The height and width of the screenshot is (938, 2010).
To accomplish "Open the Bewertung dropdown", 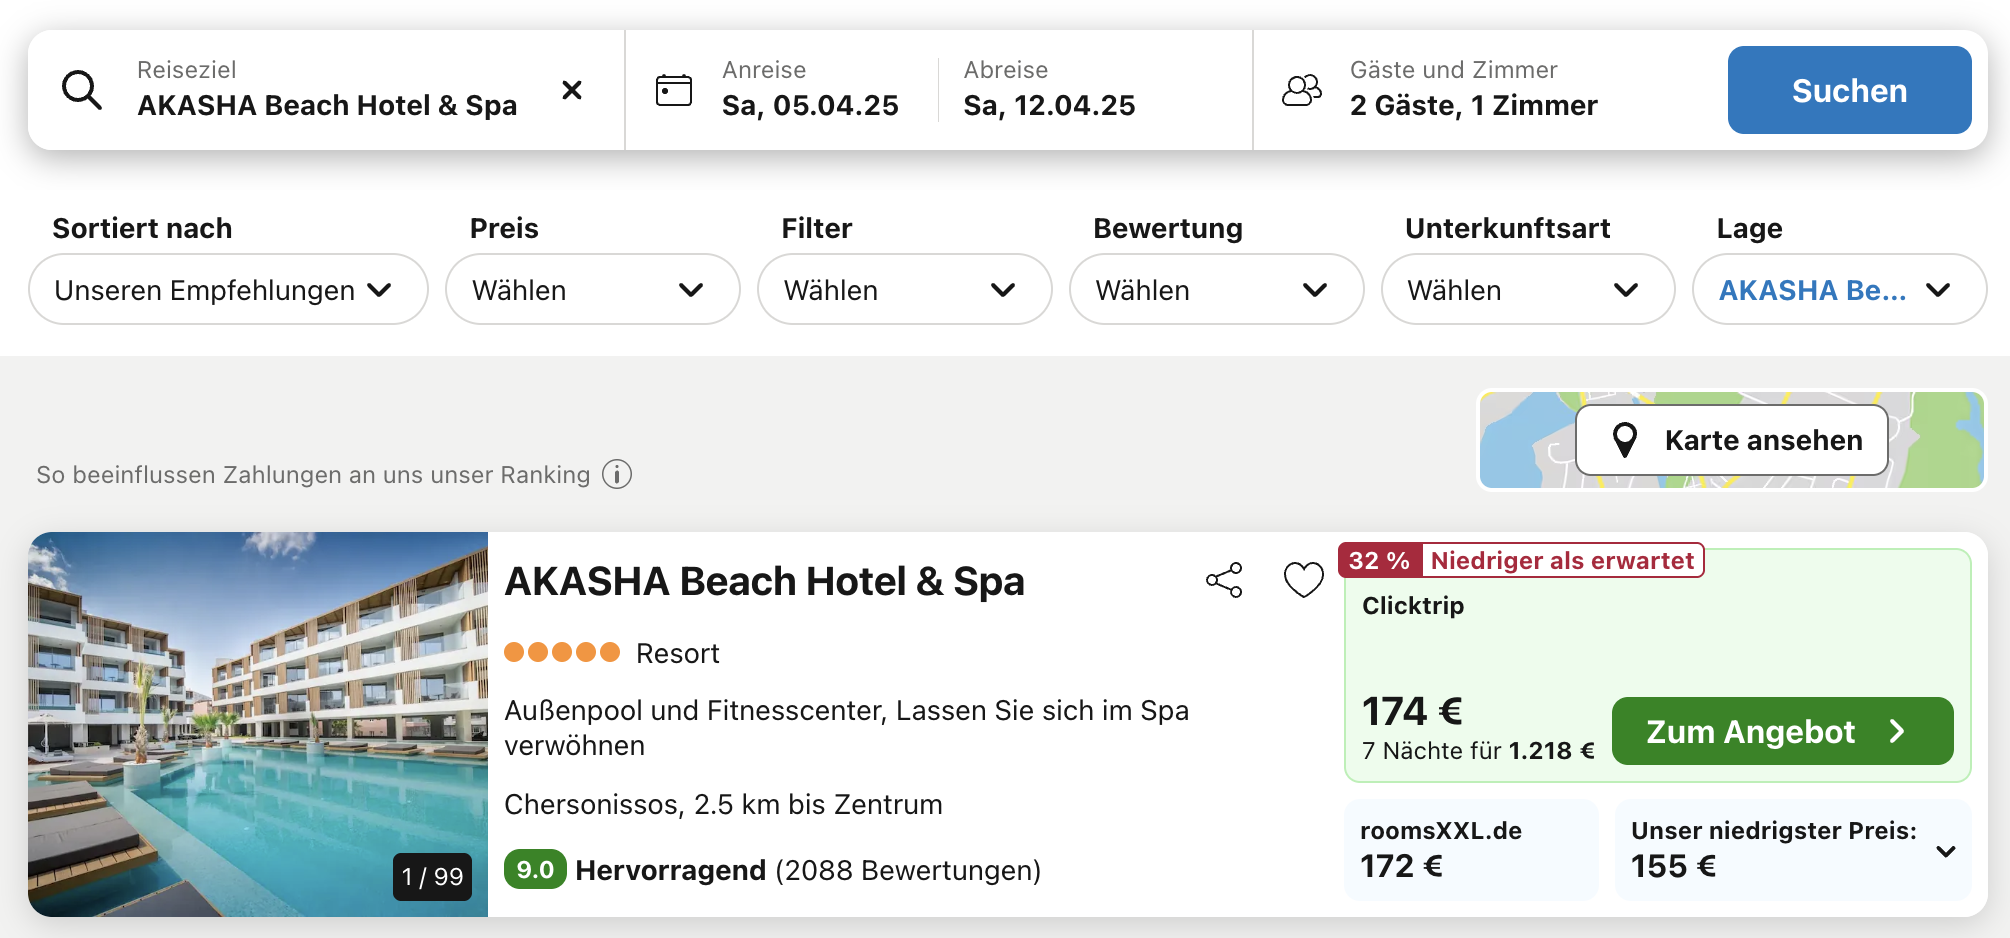I will click(1216, 290).
